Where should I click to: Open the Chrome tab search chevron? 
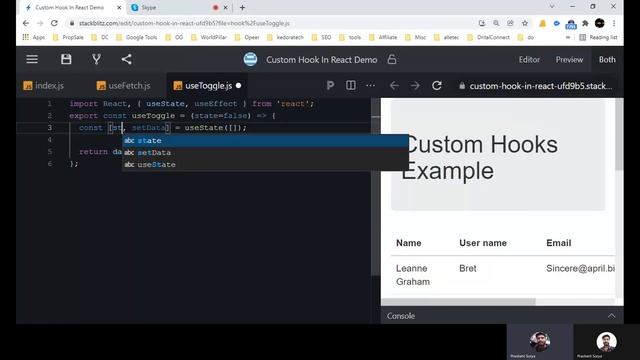(552, 7)
